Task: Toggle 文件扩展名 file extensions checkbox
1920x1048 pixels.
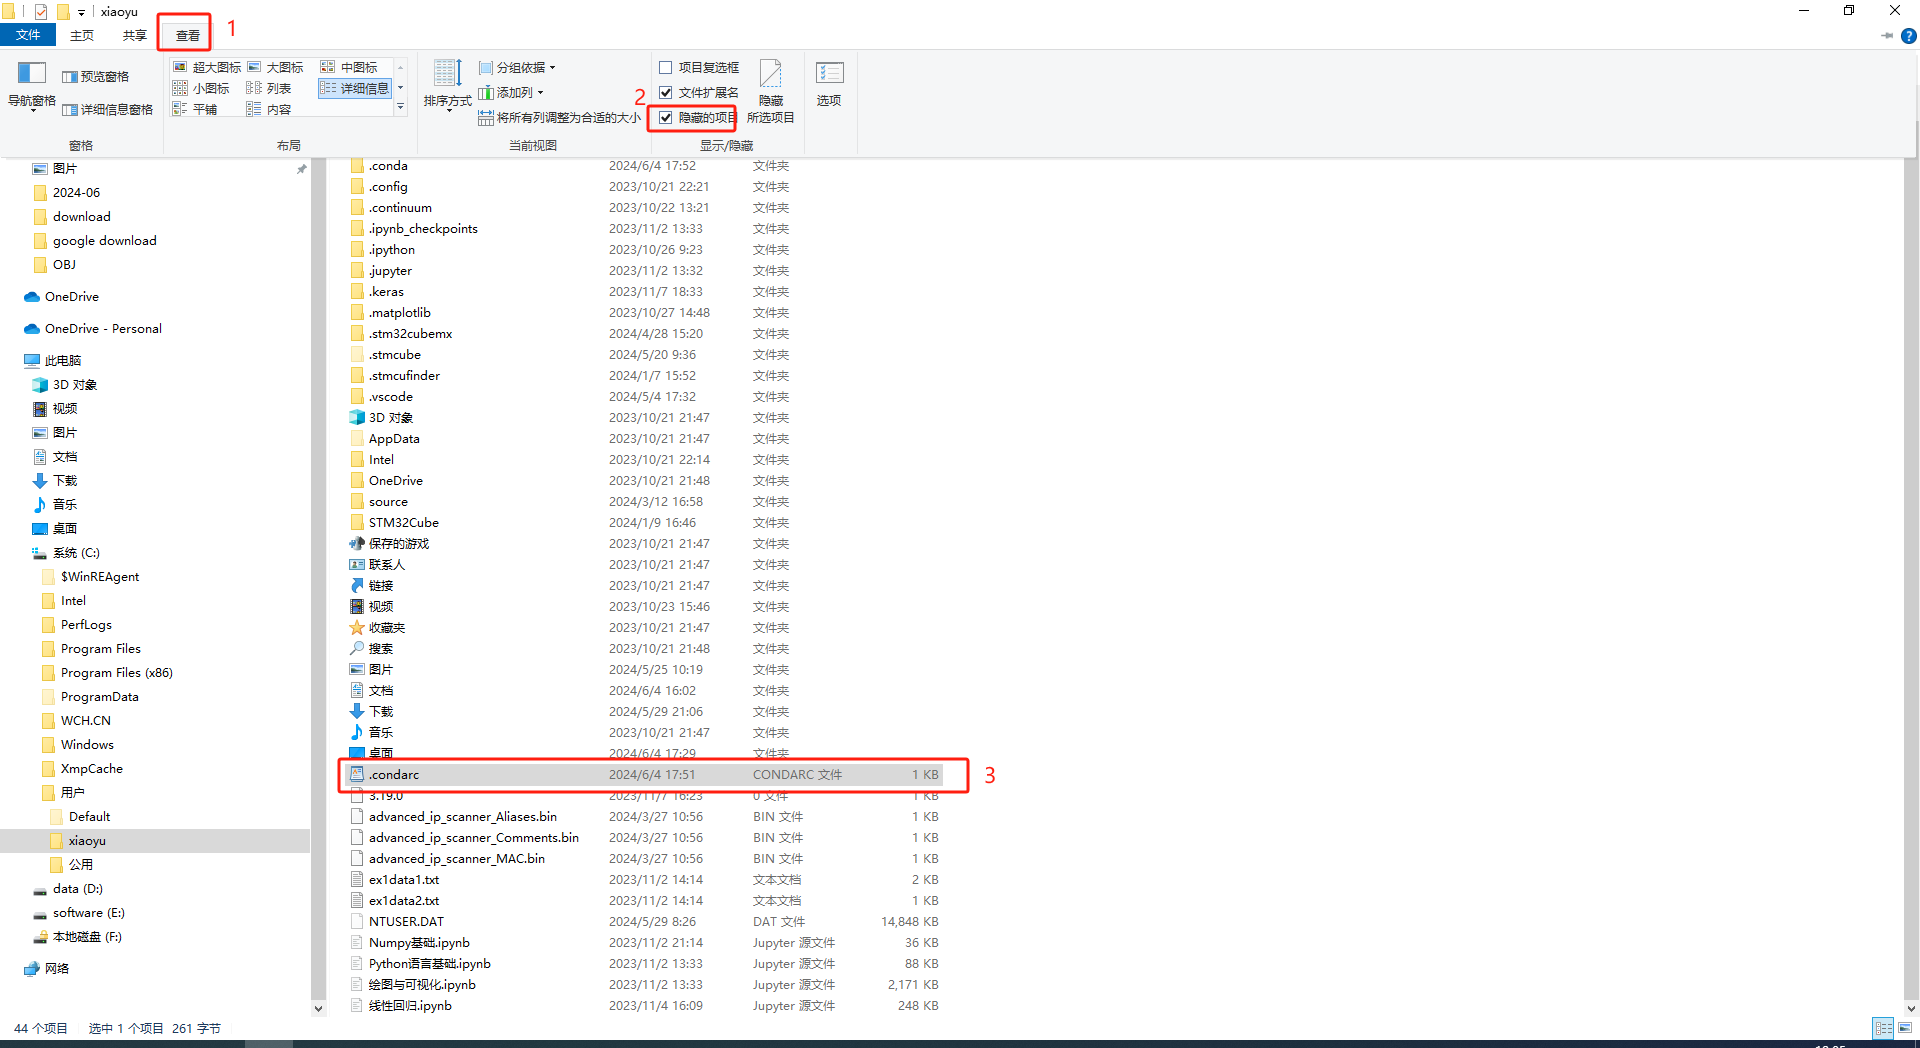Action: pyautogui.click(x=699, y=93)
